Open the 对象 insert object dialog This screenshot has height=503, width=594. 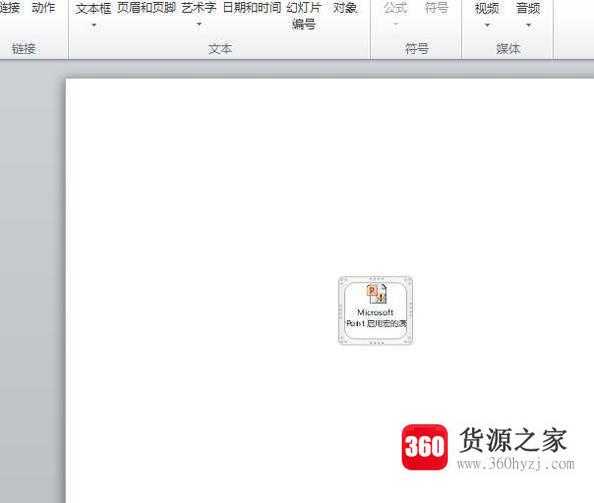[345, 8]
